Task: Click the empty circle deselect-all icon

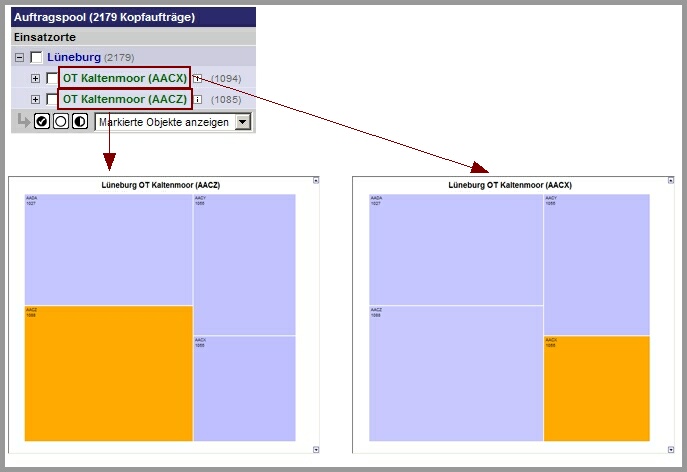Action: (61, 122)
